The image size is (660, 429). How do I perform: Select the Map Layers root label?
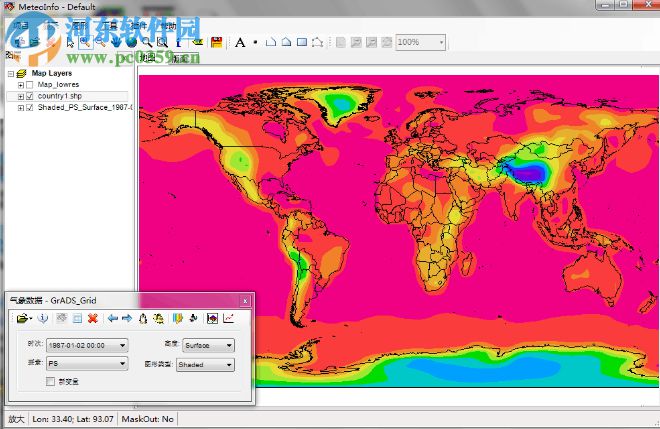[x=52, y=73]
